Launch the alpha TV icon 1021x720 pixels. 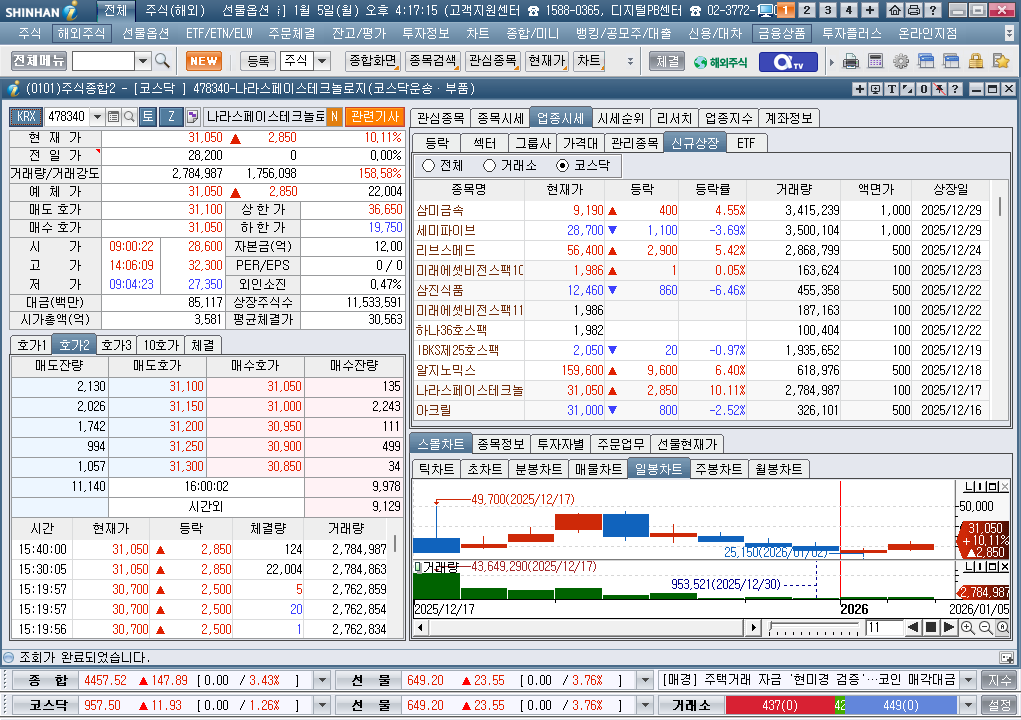coord(787,62)
